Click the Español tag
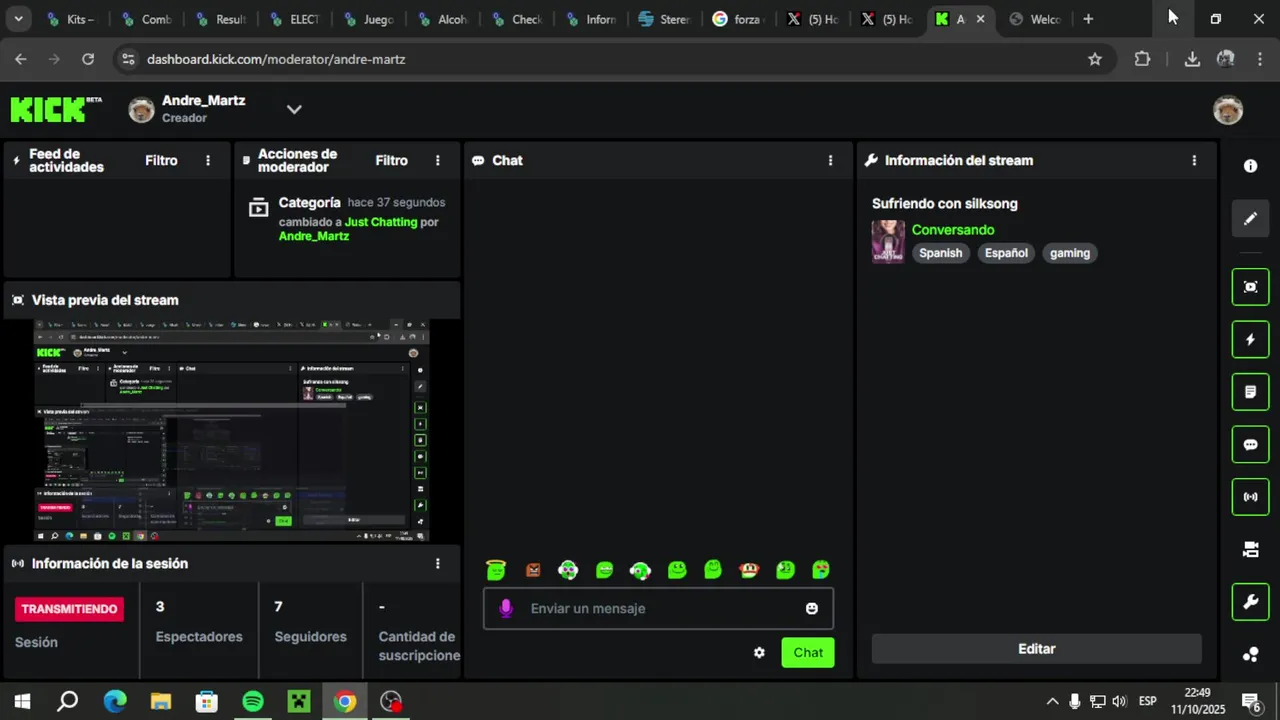Image resolution: width=1280 pixels, height=720 pixels. (x=1006, y=253)
